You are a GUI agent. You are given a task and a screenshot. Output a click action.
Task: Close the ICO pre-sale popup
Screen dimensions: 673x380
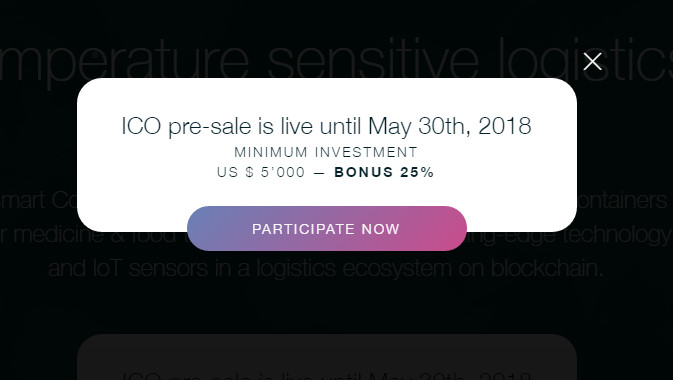click(x=592, y=61)
